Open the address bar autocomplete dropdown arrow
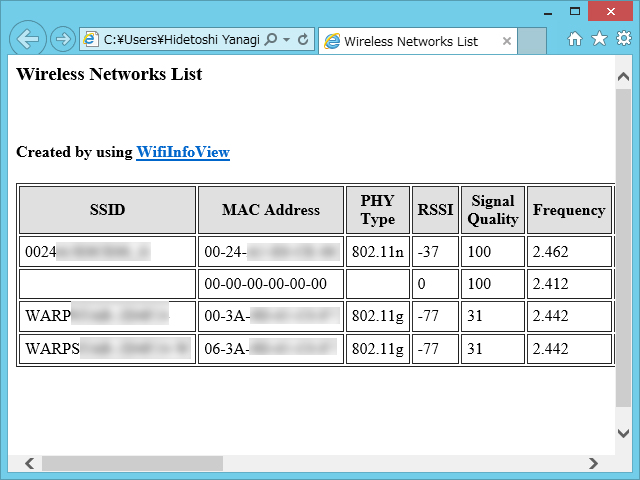The height and width of the screenshot is (480, 640). pyautogui.click(x=287, y=40)
